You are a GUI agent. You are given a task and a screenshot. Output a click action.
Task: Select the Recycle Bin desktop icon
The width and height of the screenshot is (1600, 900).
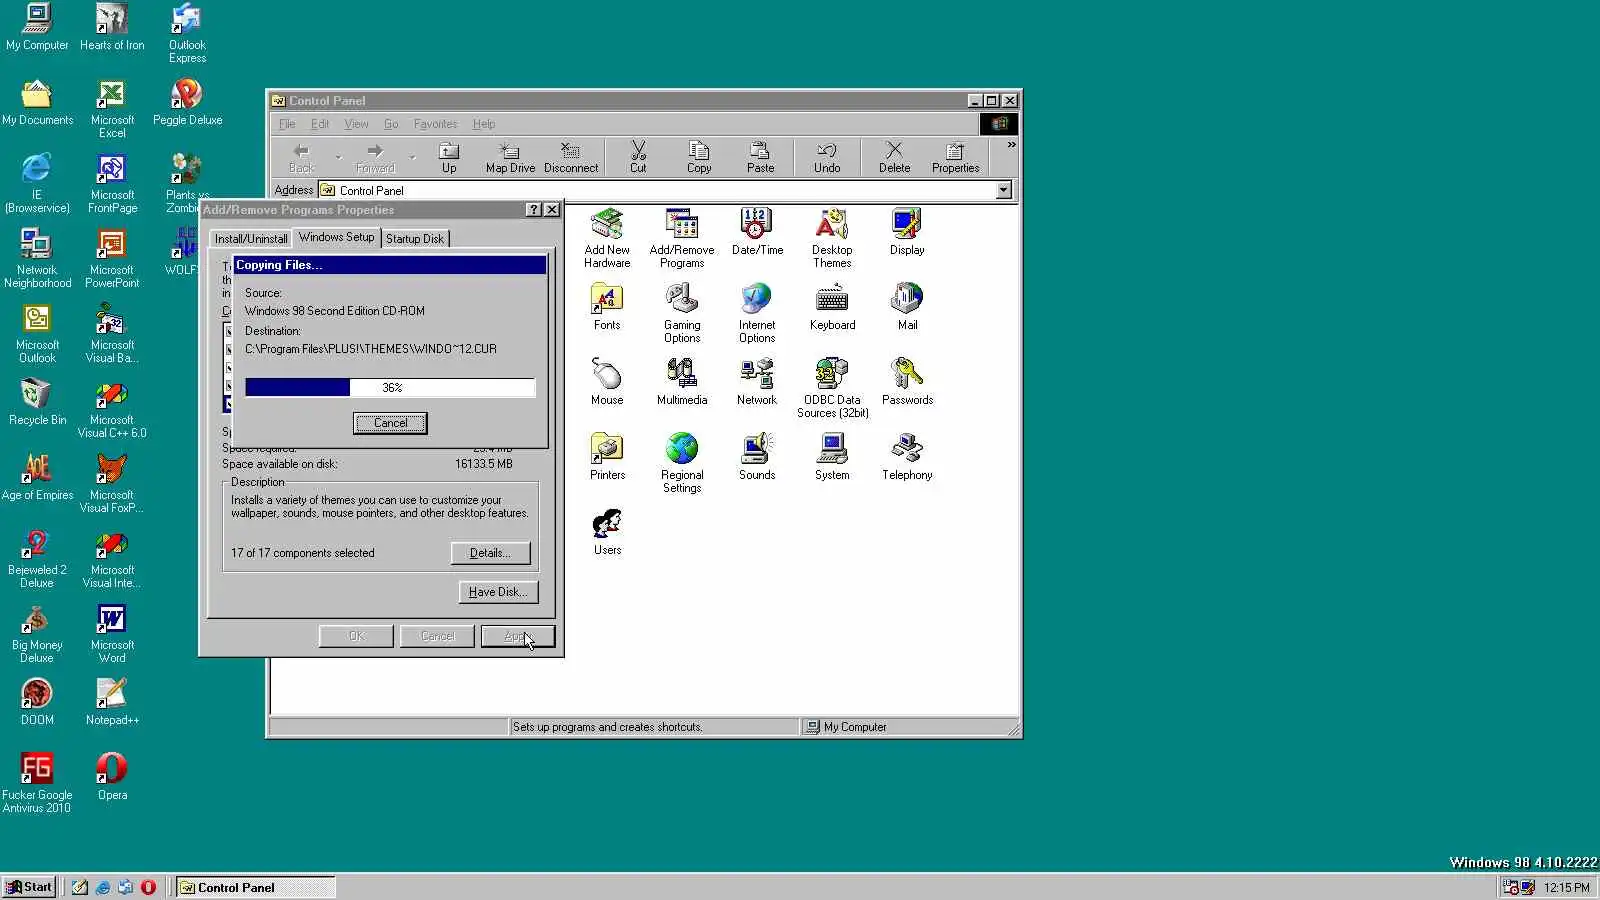pyautogui.click(x=37, y=401)
